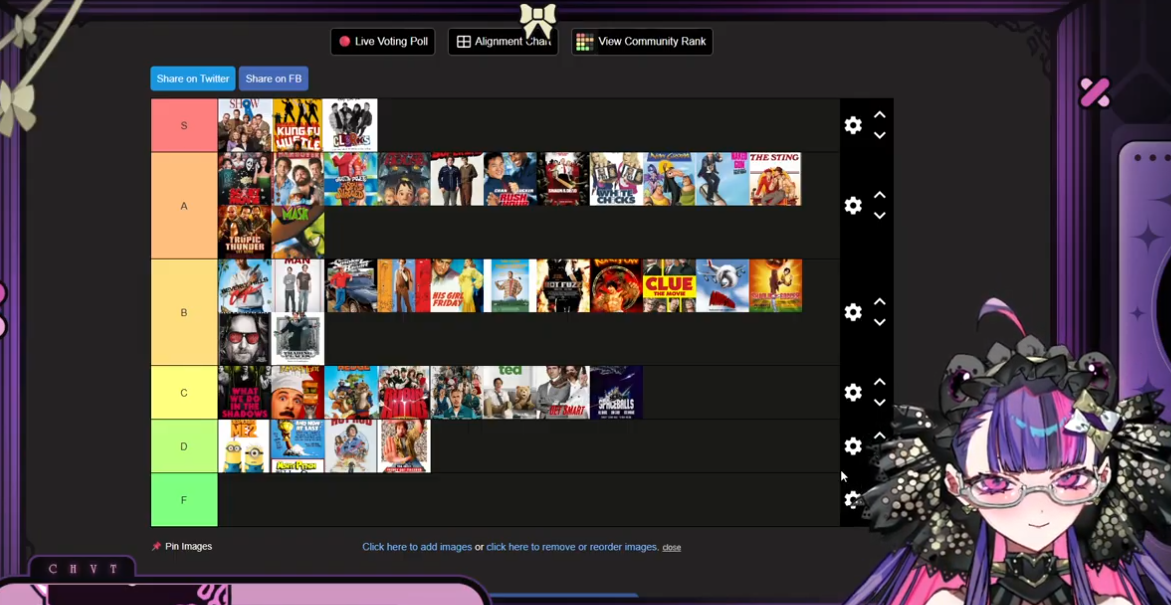
Task: Pick the Get Smart poster
Action: 563,392
